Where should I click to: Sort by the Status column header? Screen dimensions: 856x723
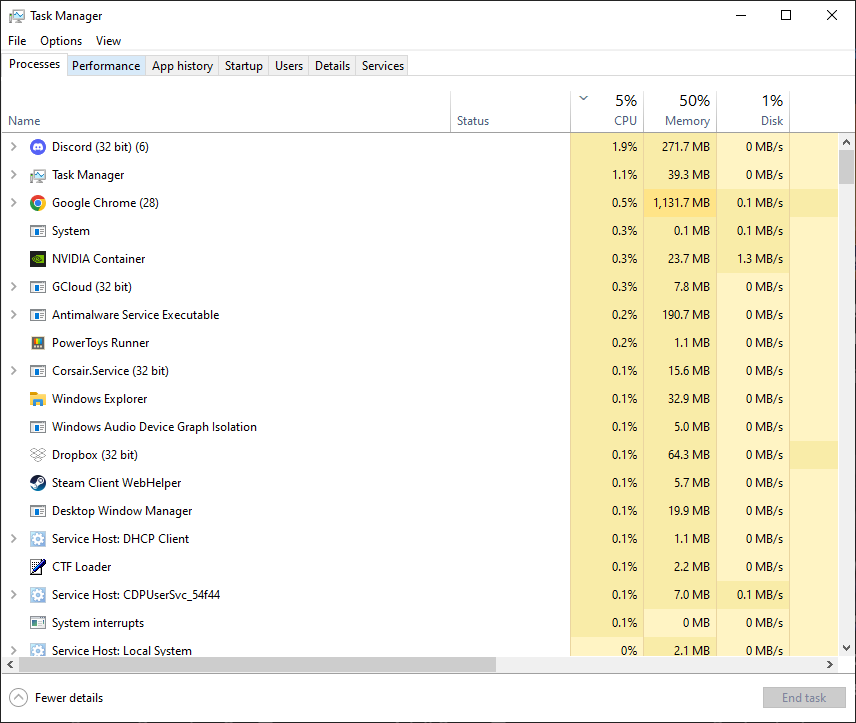(510, 112)
